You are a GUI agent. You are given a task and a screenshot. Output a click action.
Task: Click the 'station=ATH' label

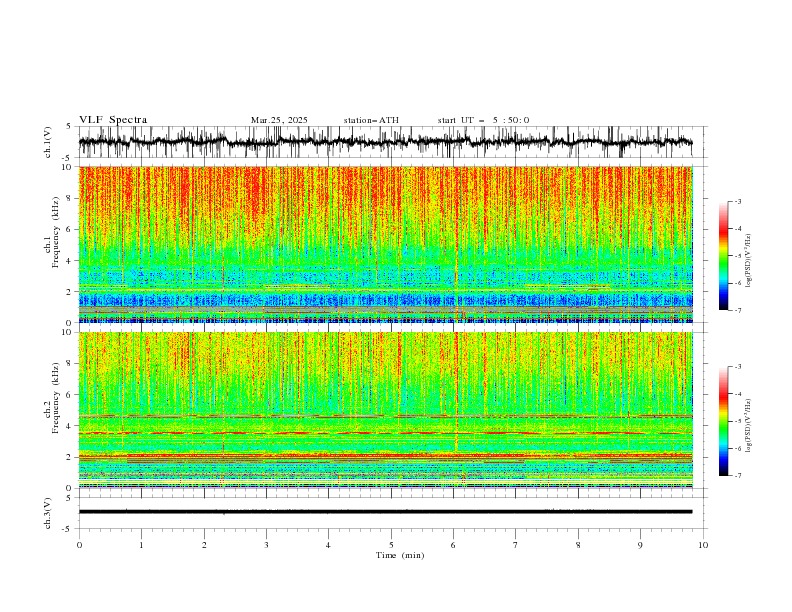pyautogui.click(x=371, y=120)
